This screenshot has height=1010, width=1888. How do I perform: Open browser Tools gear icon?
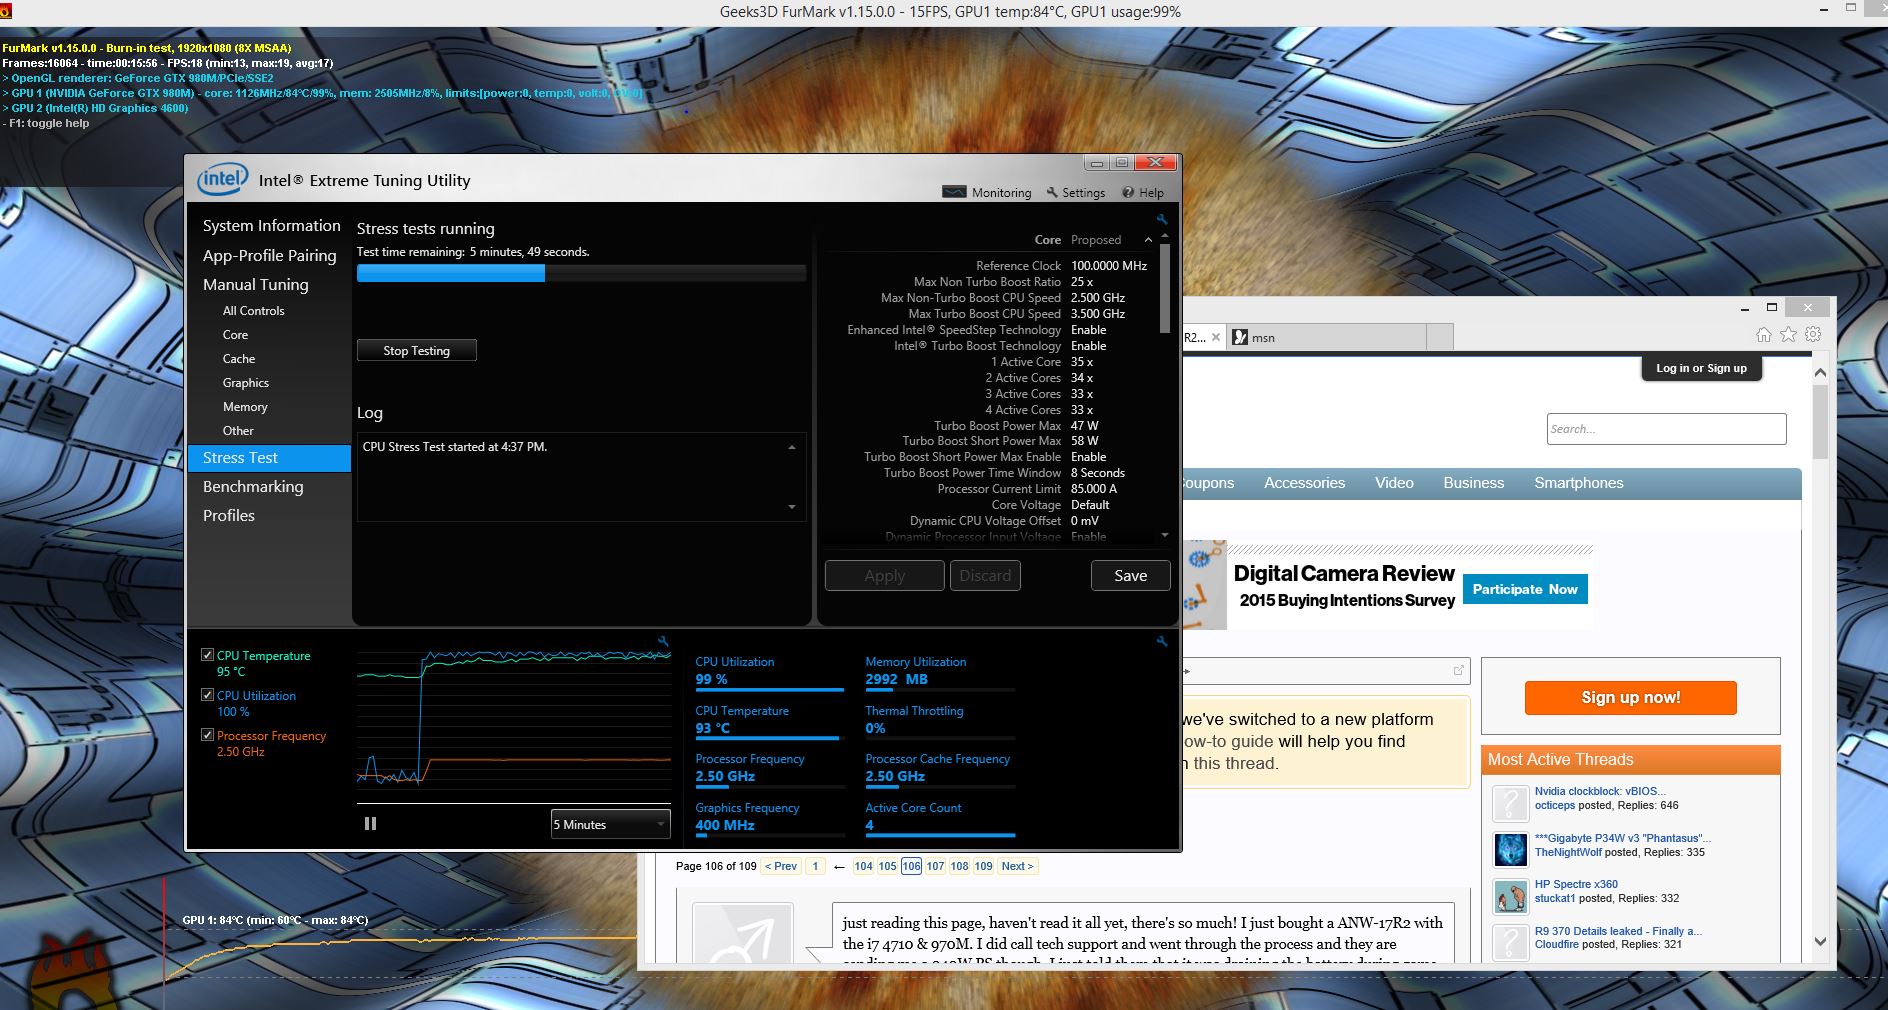pos(1813,334)
